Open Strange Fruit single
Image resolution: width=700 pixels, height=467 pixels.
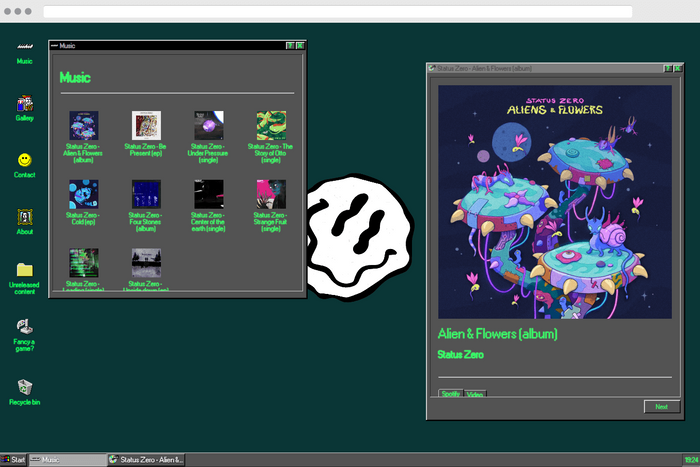pos(271,194)
